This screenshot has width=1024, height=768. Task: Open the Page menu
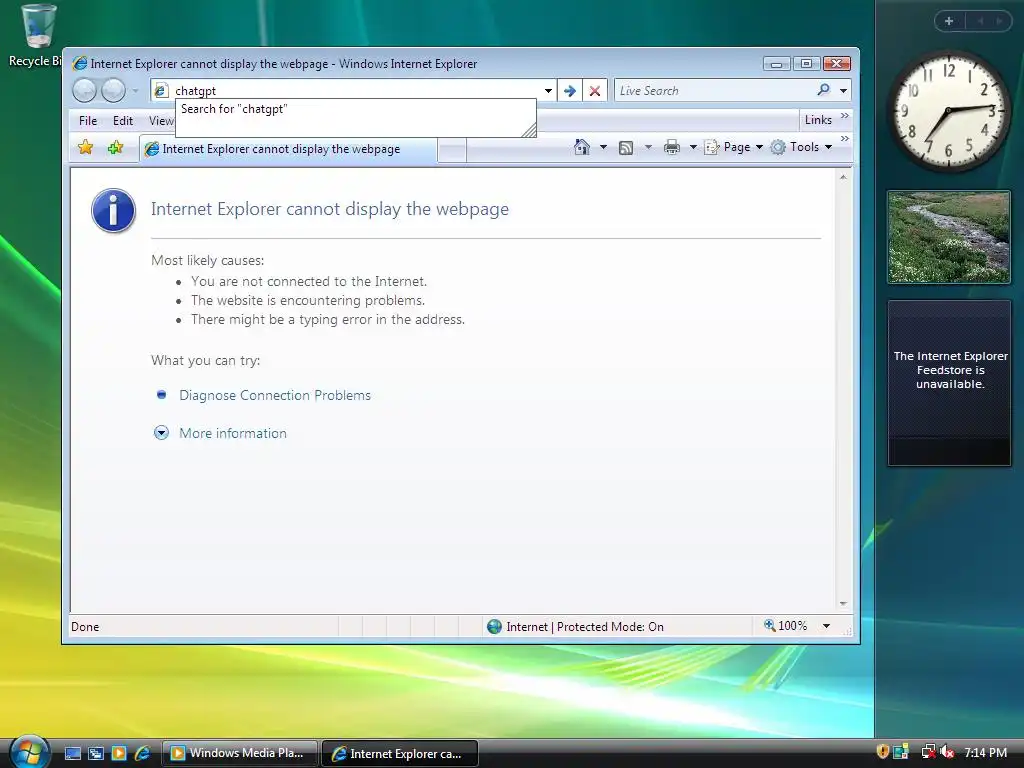pos(733,147)
